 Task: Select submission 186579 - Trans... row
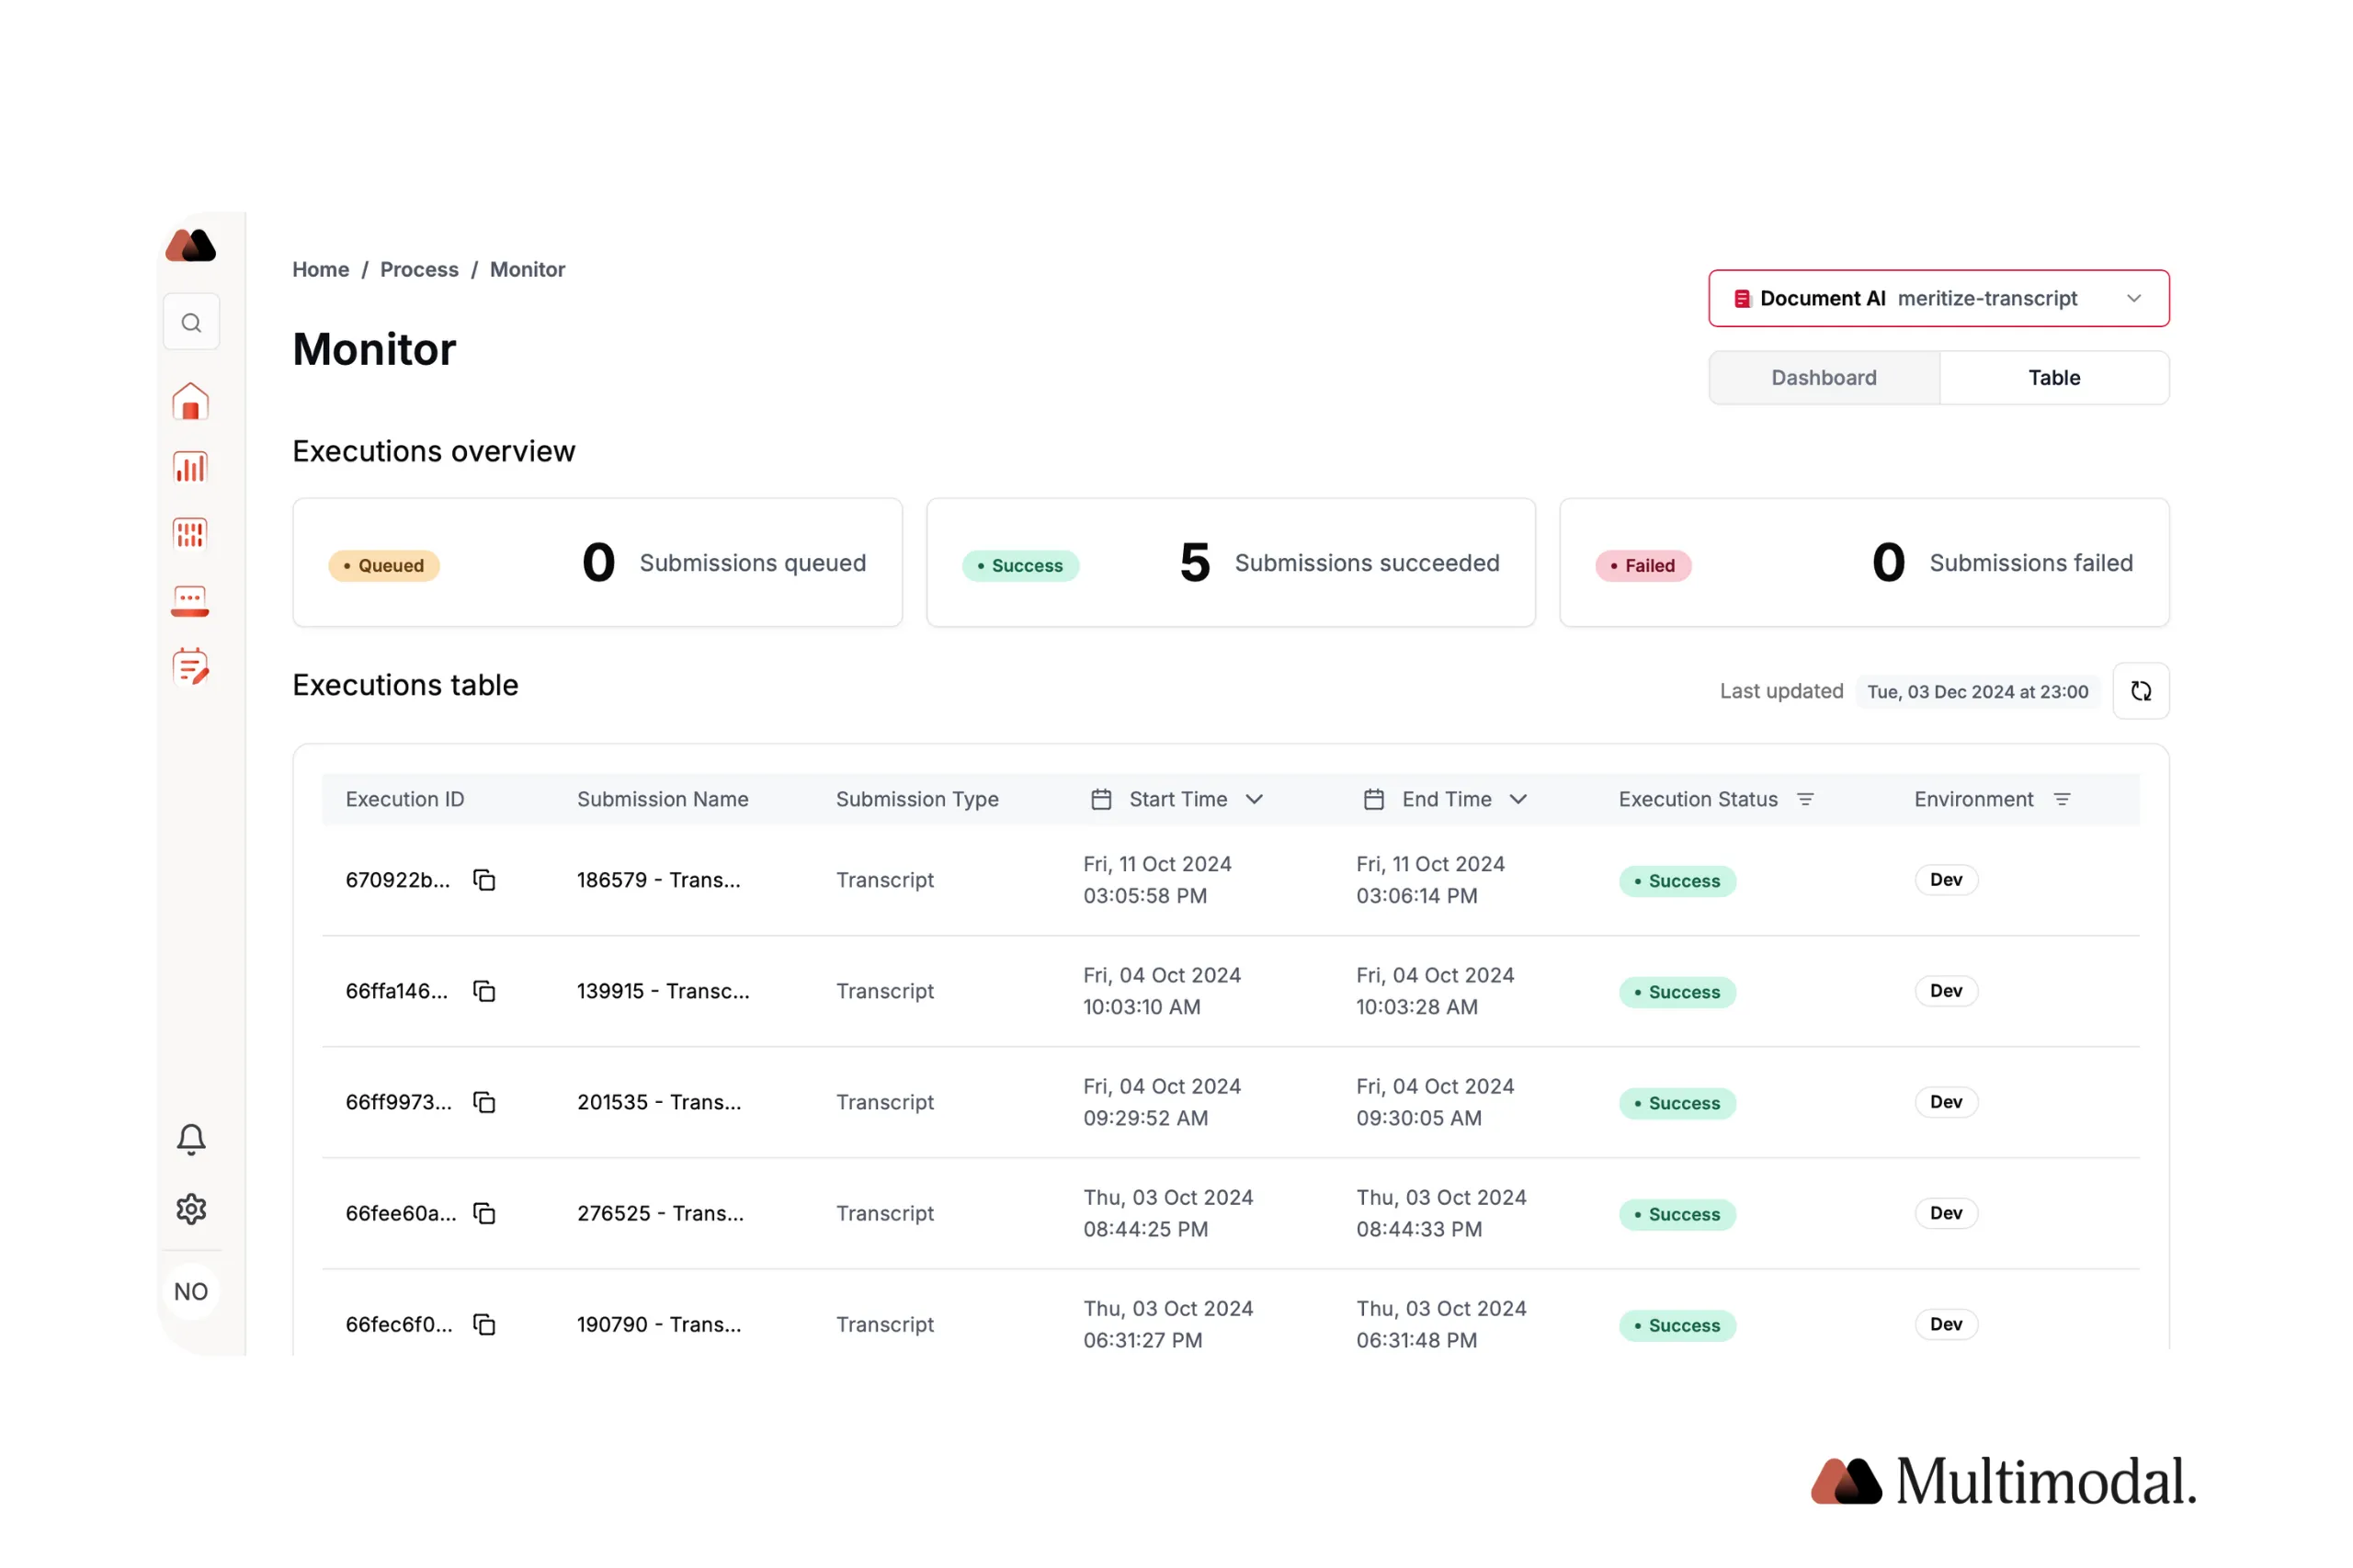point(1231,880)
